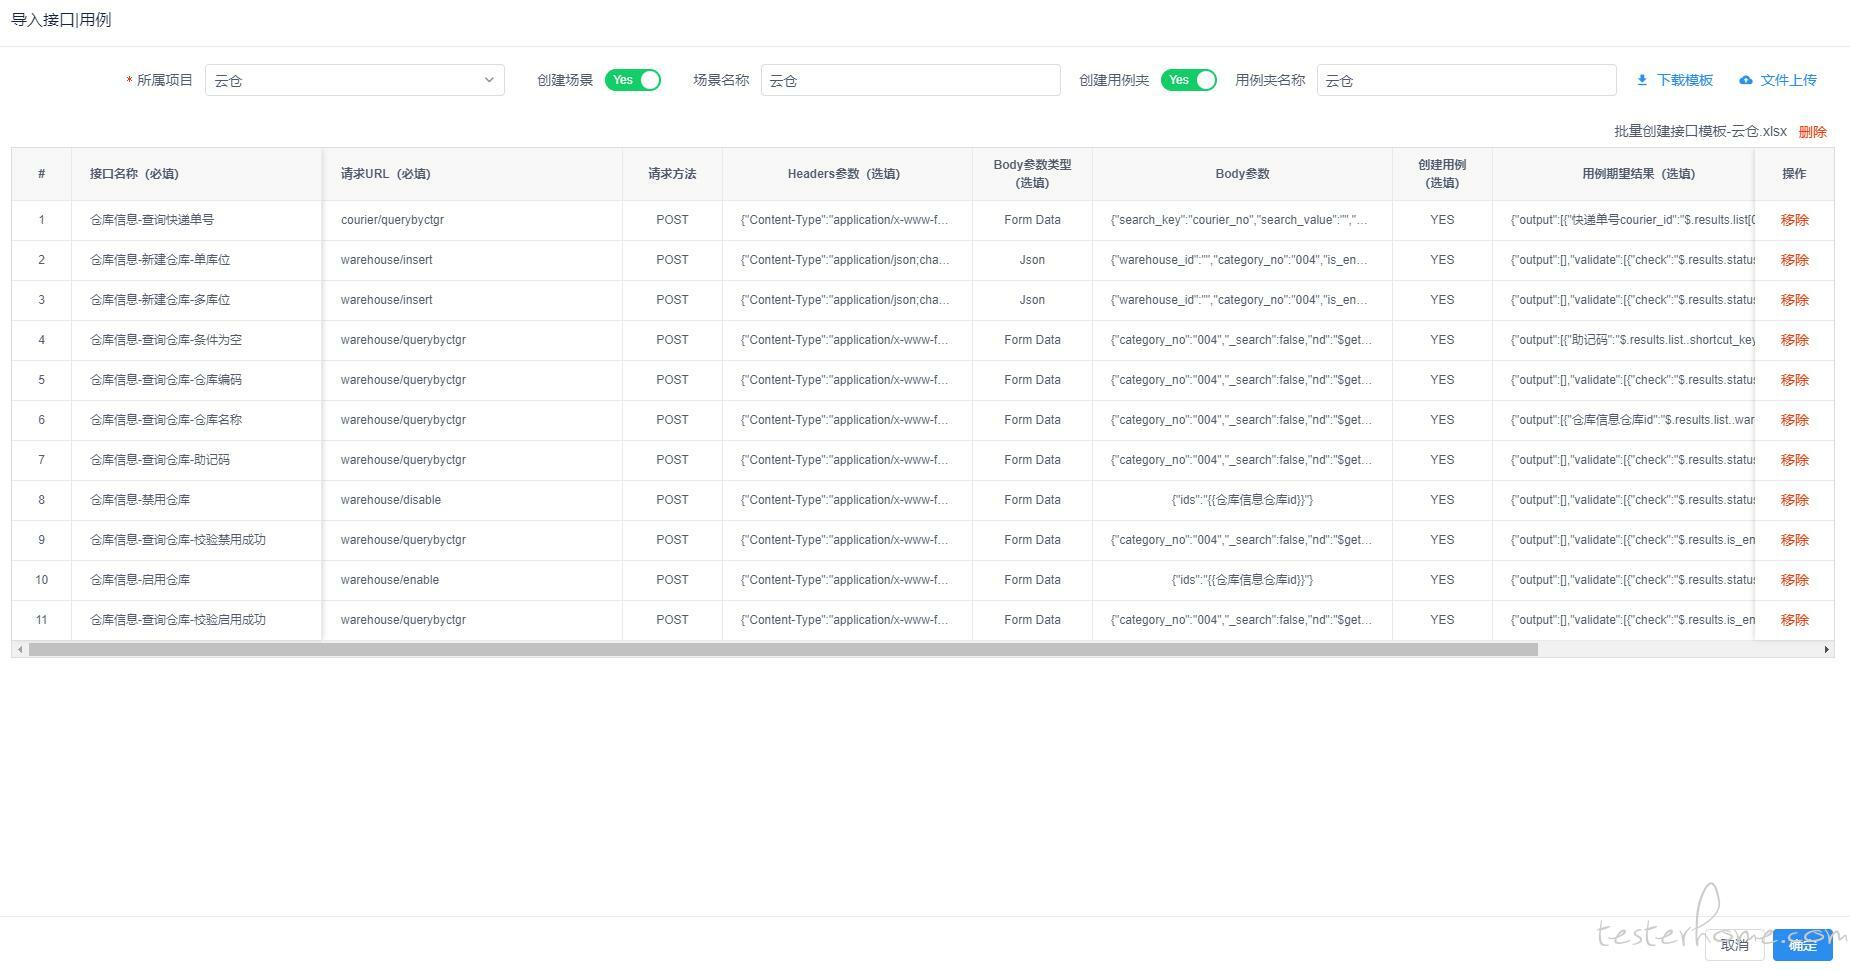Click Json body type in row 3
The height and width of the screenshot is (971, 1850).
[1032, 300]
